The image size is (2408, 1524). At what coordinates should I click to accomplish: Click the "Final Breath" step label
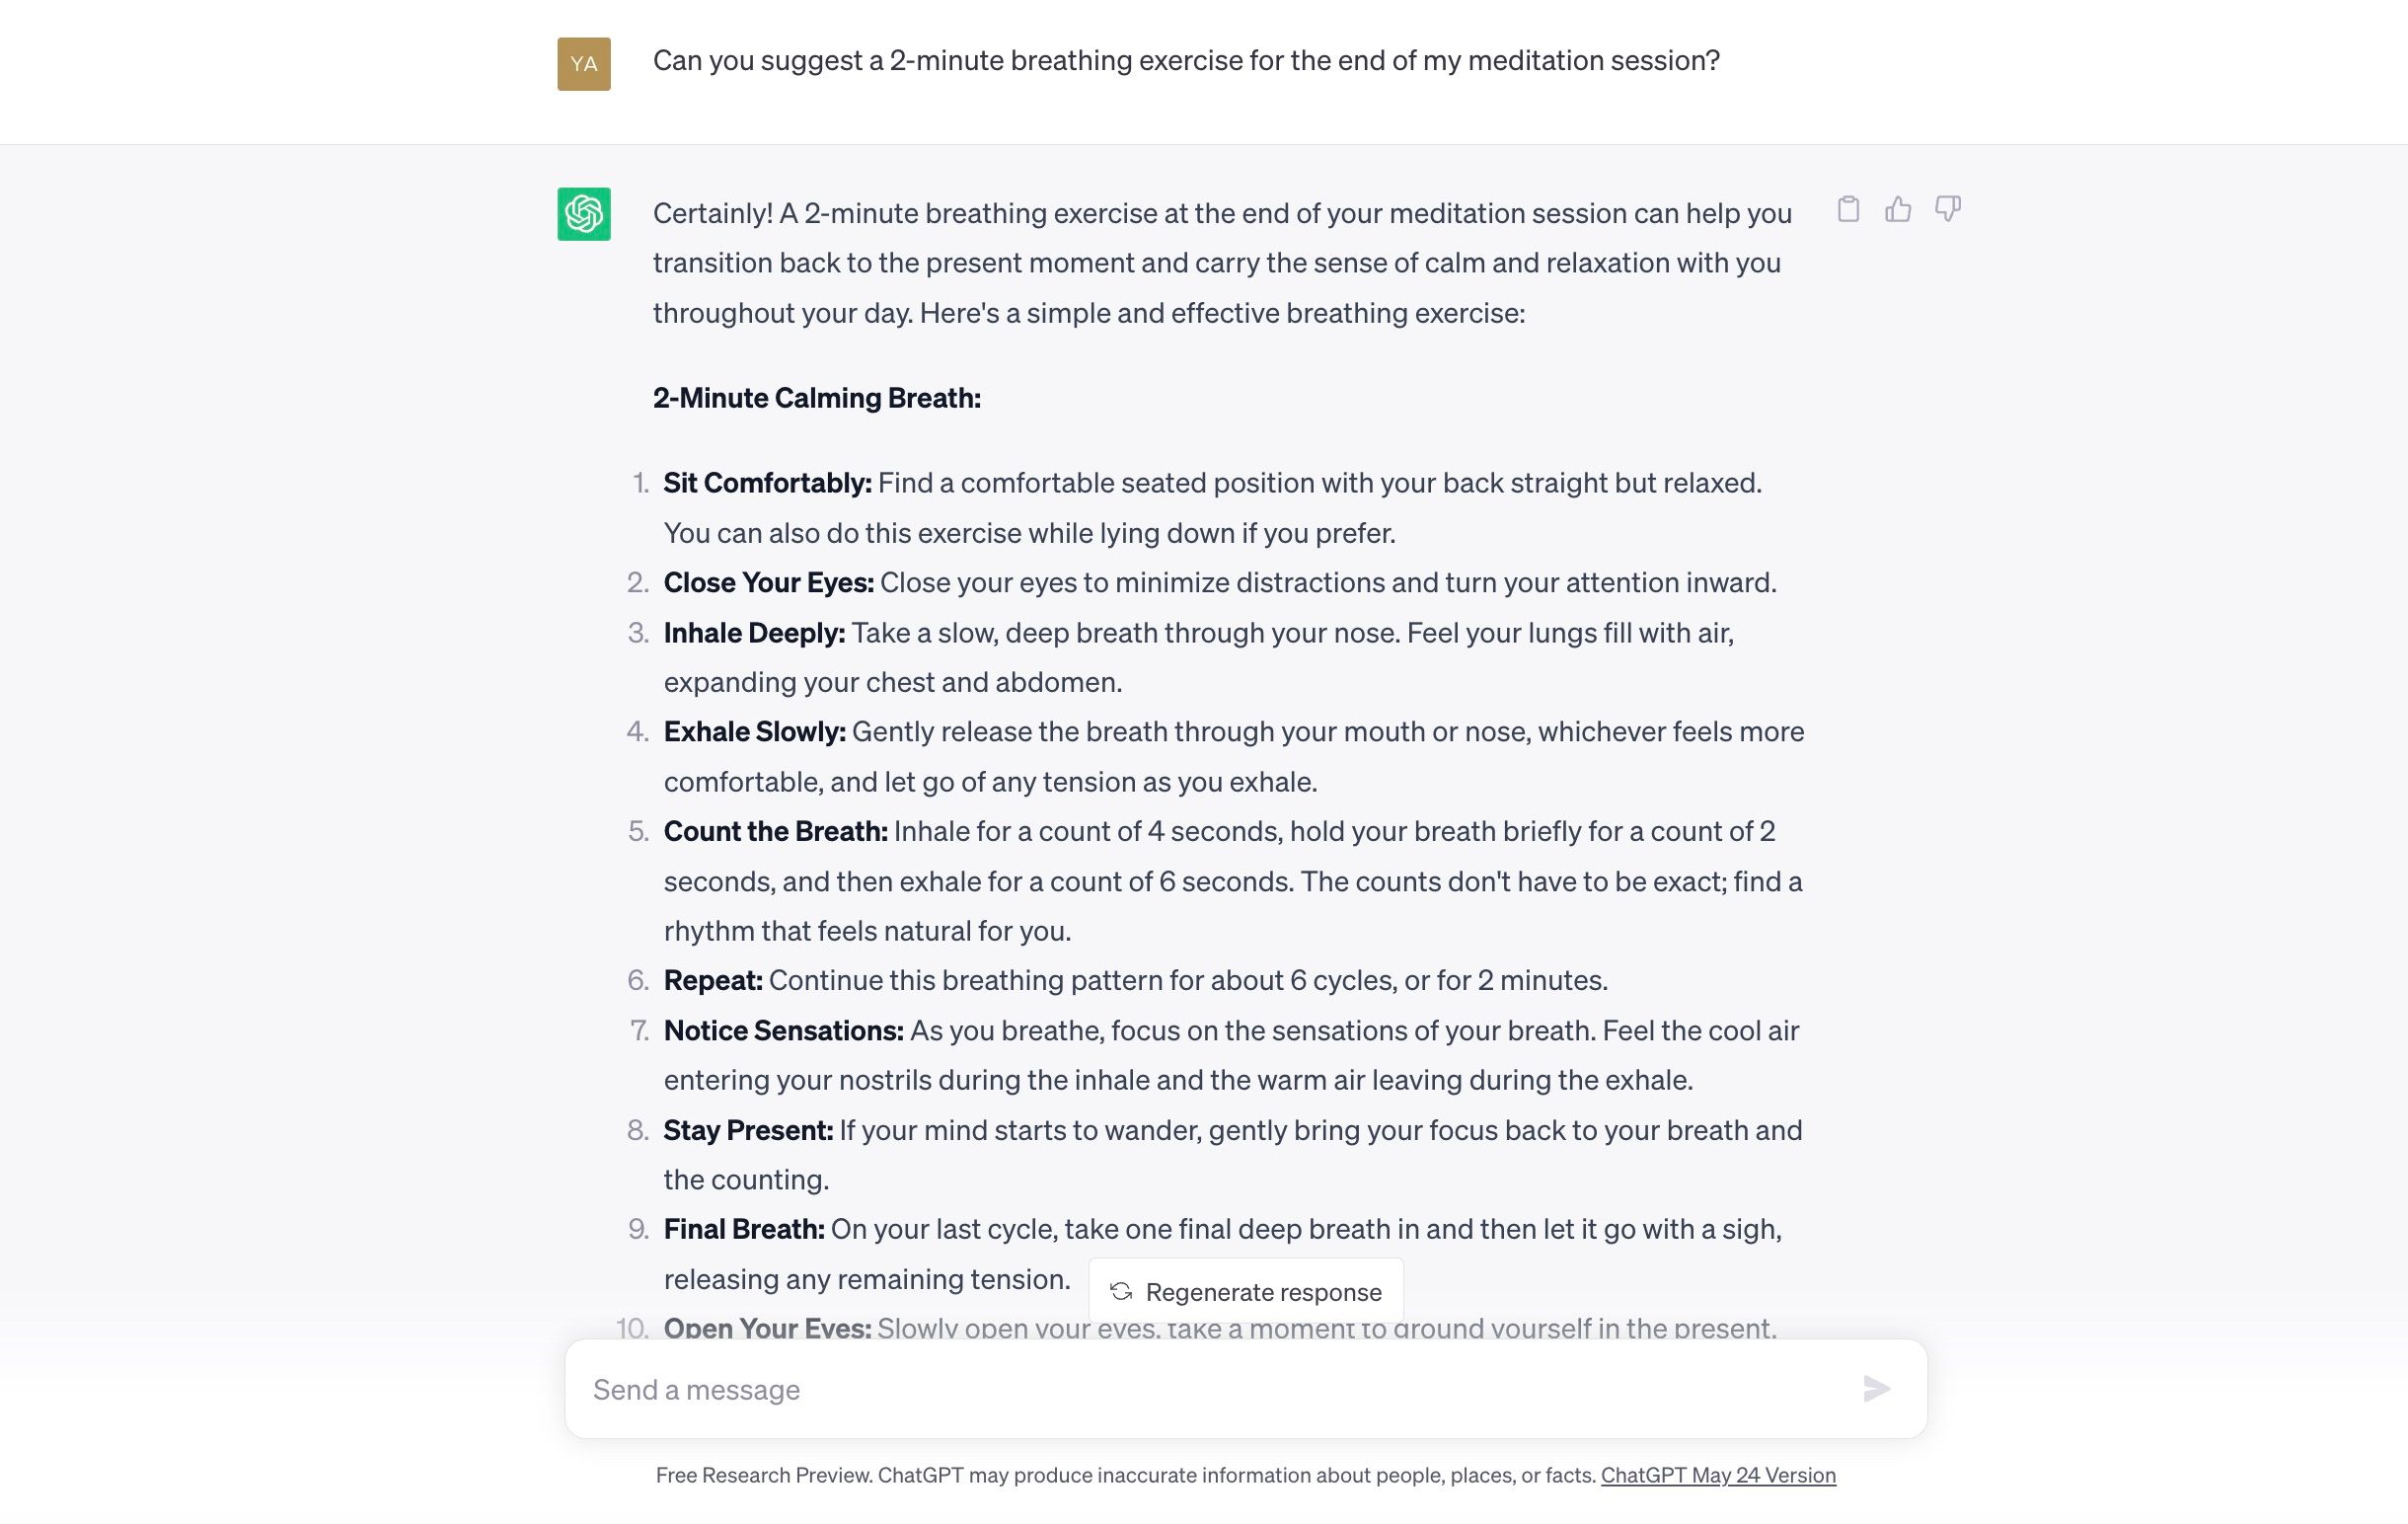tap(744, 1230)
